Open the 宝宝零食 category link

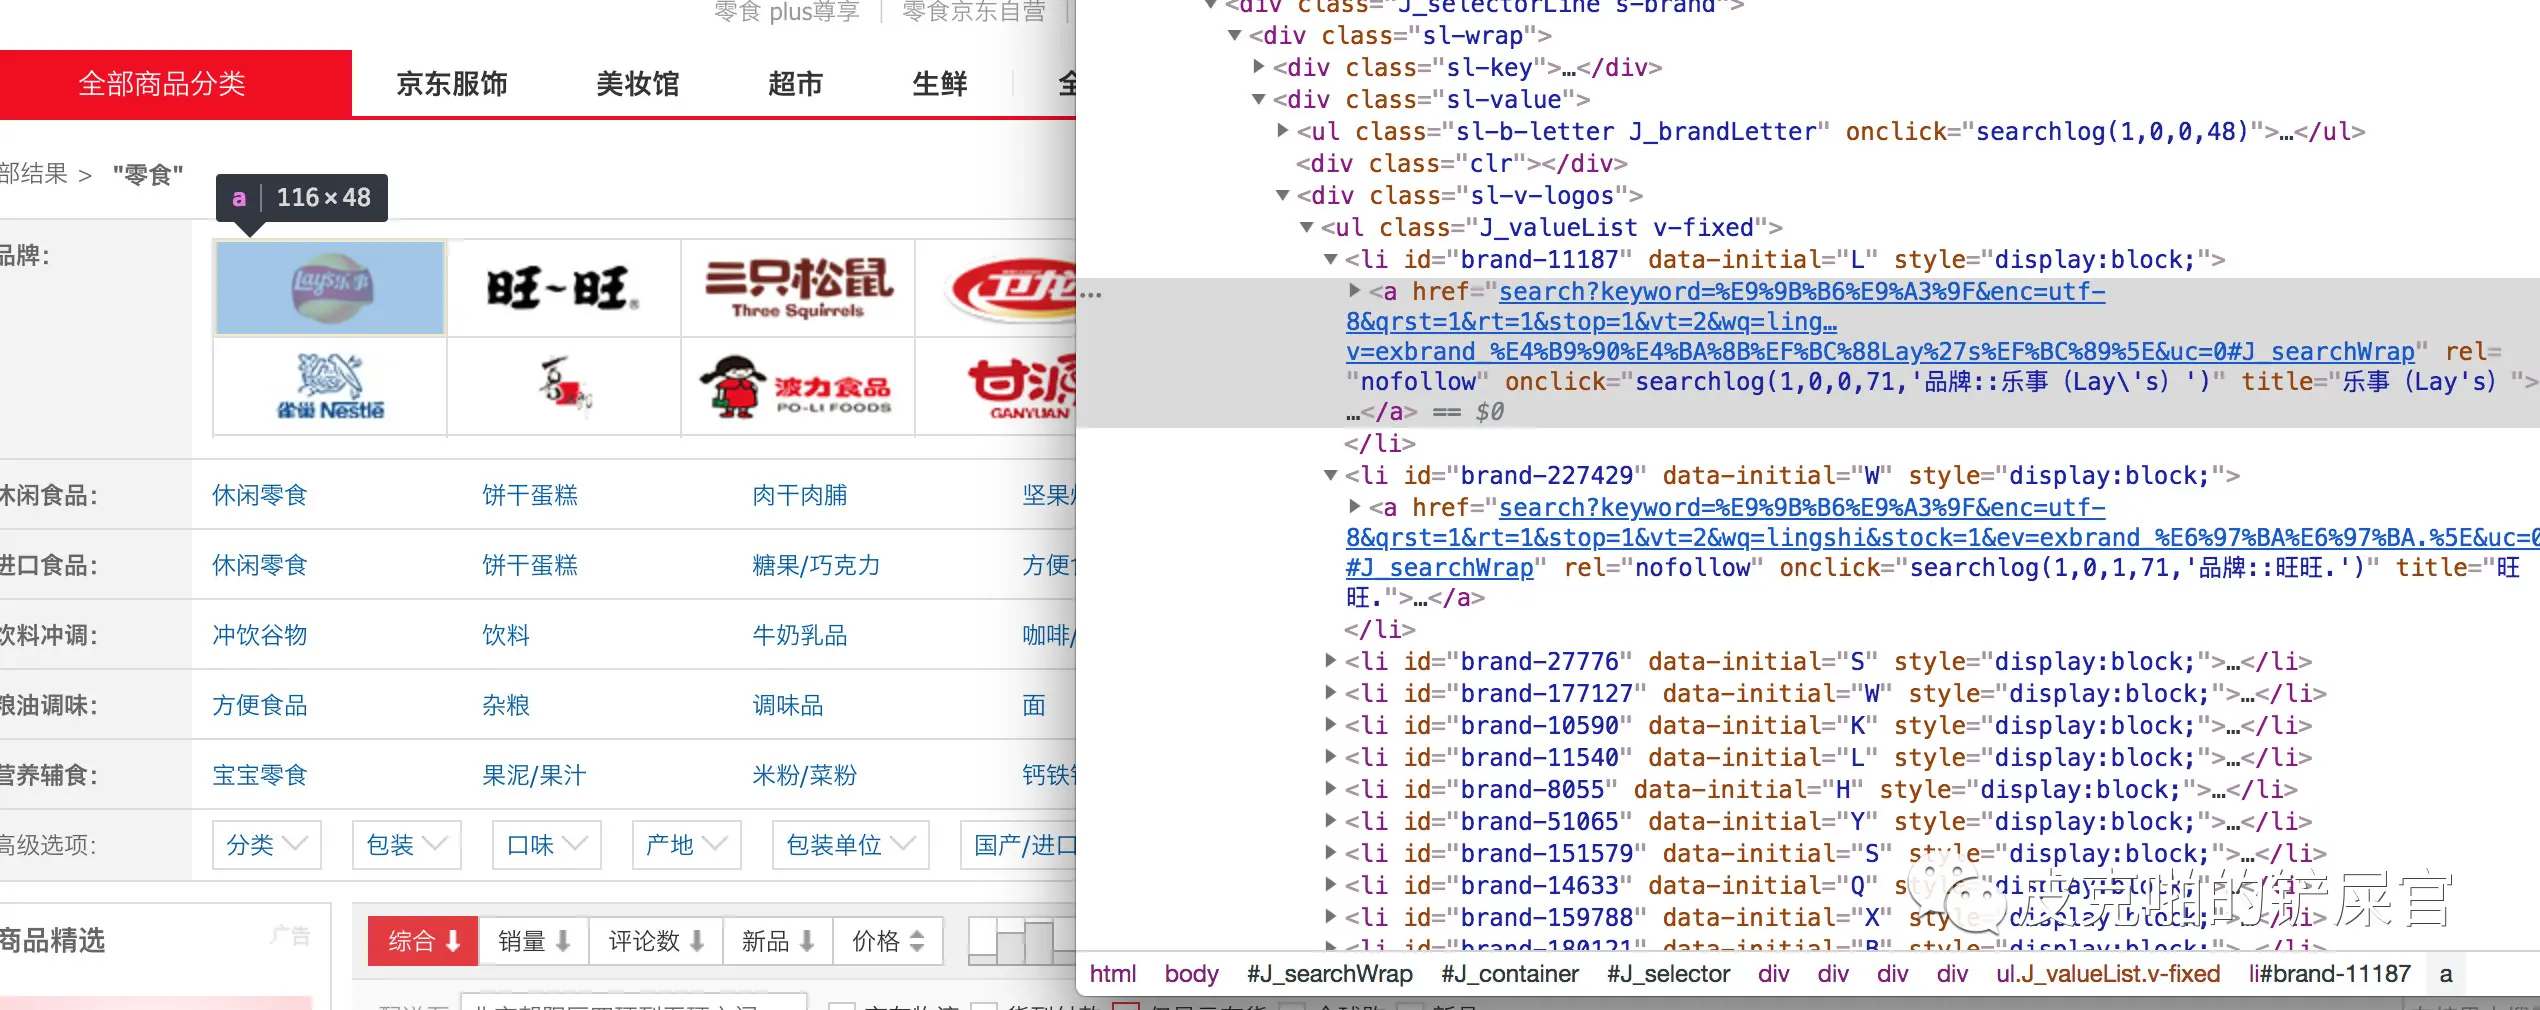point(260,775)
